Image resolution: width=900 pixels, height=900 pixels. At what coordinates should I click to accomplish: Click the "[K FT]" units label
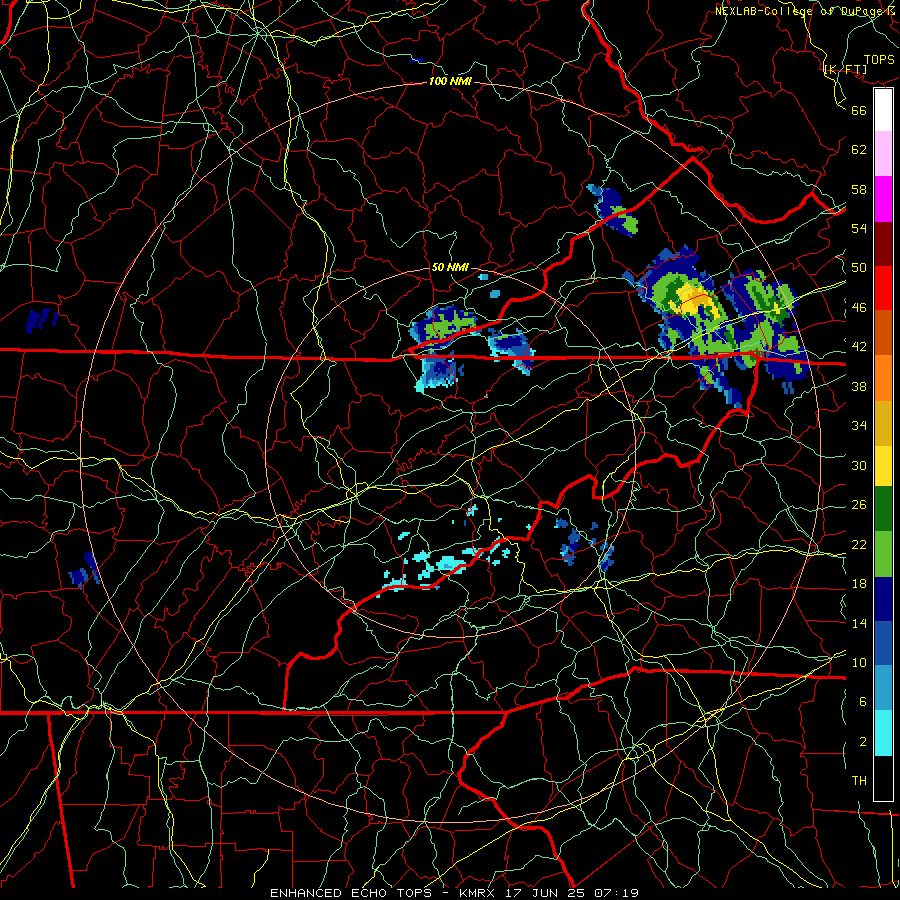click(x=845, y=69)
